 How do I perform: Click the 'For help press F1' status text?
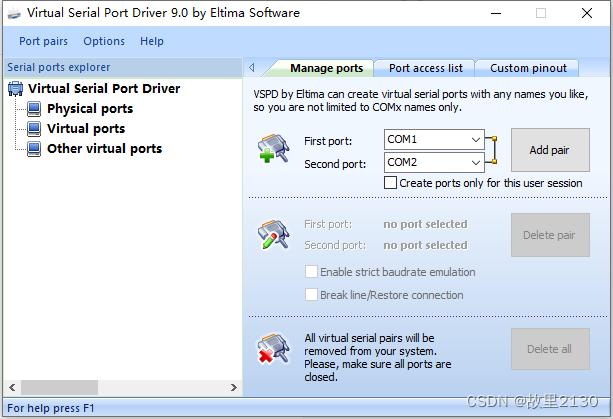coord(51,408)
